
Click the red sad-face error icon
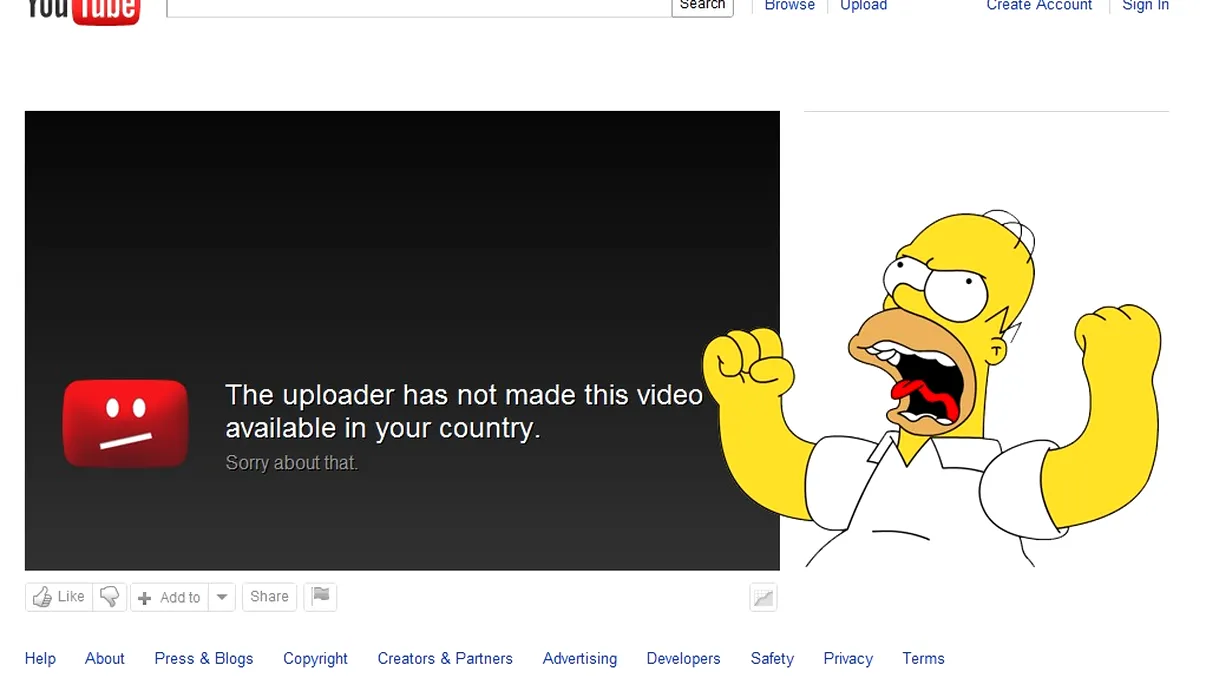(126, 423)
